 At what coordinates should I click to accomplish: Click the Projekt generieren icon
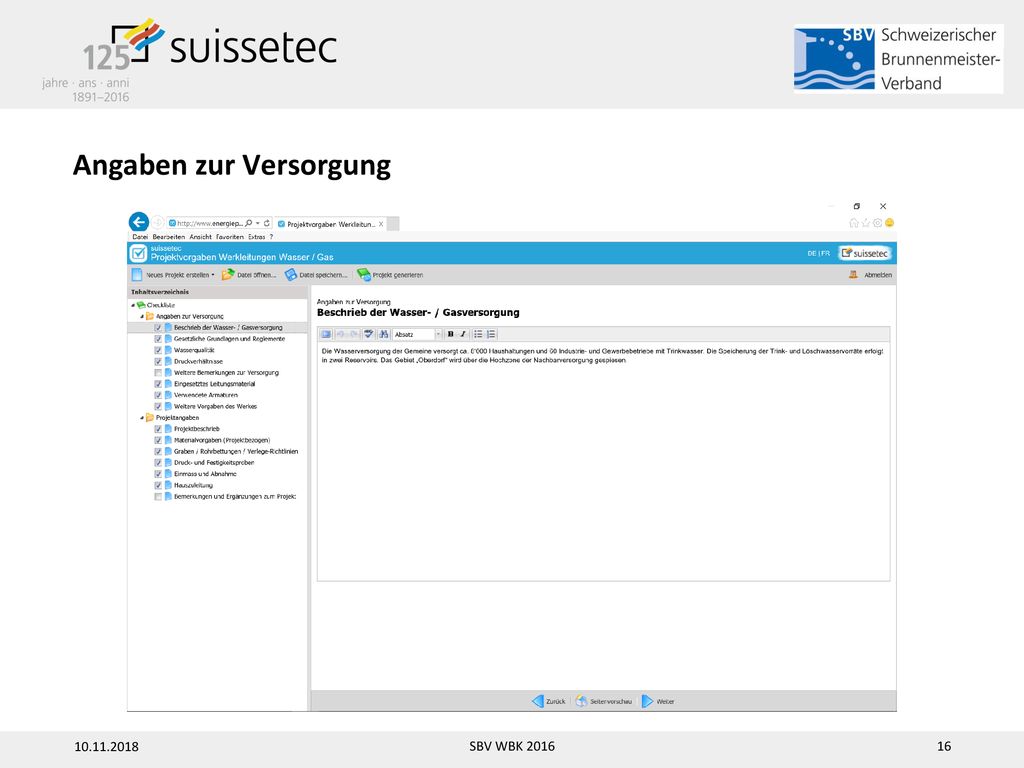pyautogui.click(x=364, y=275)
